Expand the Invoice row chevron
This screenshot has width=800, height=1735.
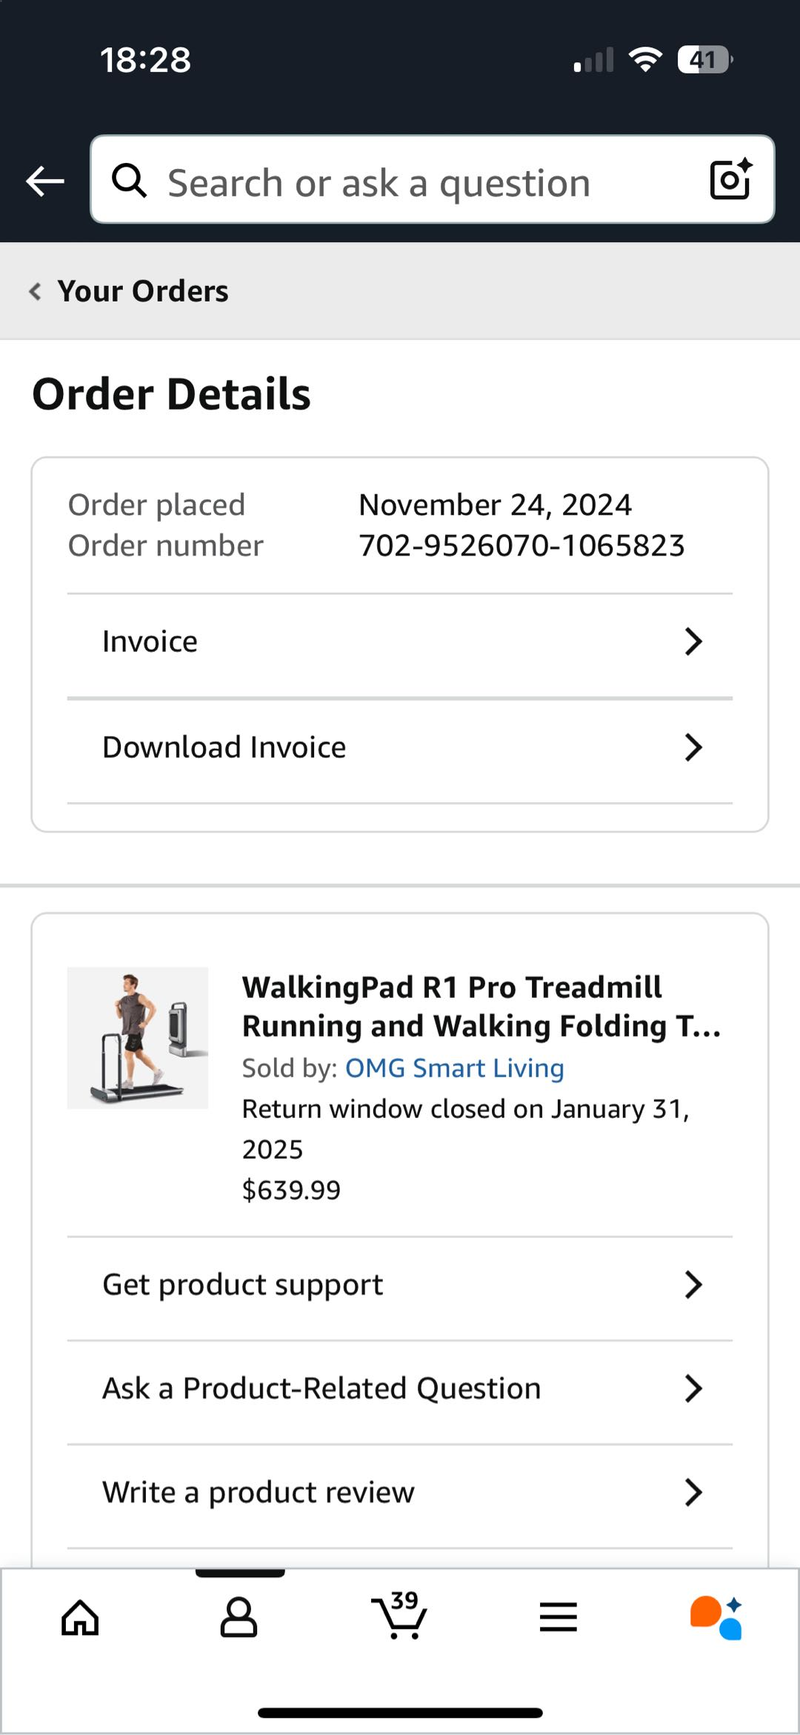point(693,641)
